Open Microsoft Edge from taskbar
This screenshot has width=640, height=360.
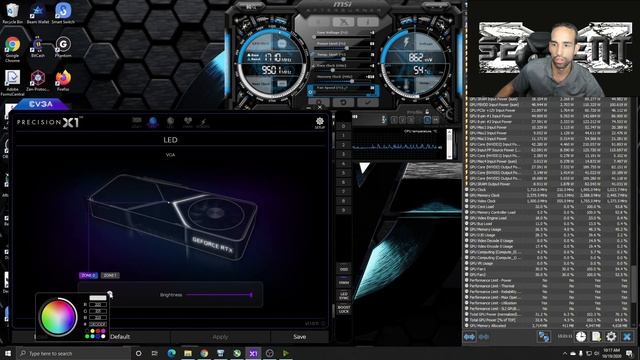point(171,353)
